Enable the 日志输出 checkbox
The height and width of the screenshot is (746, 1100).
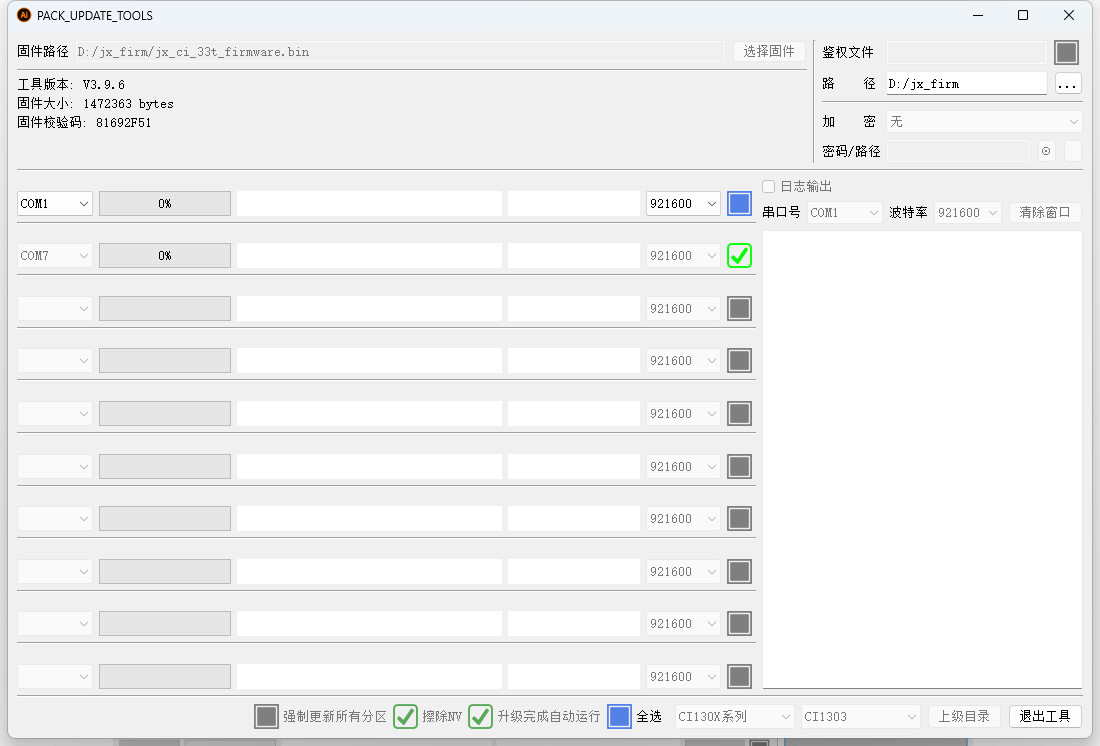[769, 186]
